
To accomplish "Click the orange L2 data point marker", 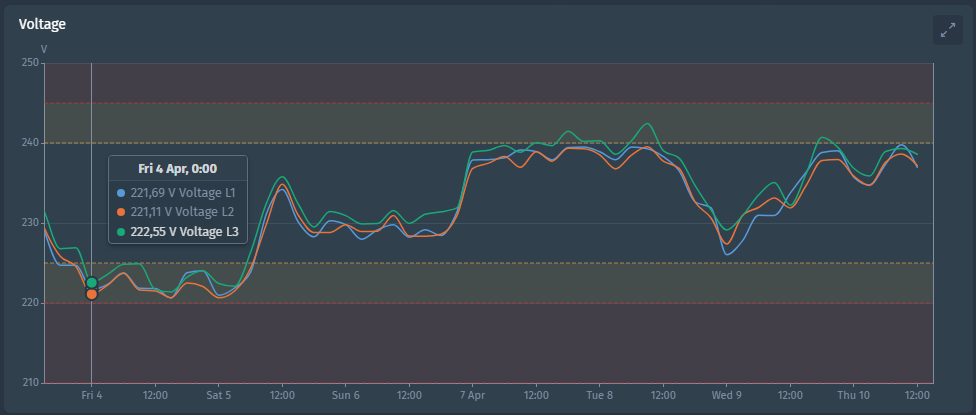I will [92, 294].
